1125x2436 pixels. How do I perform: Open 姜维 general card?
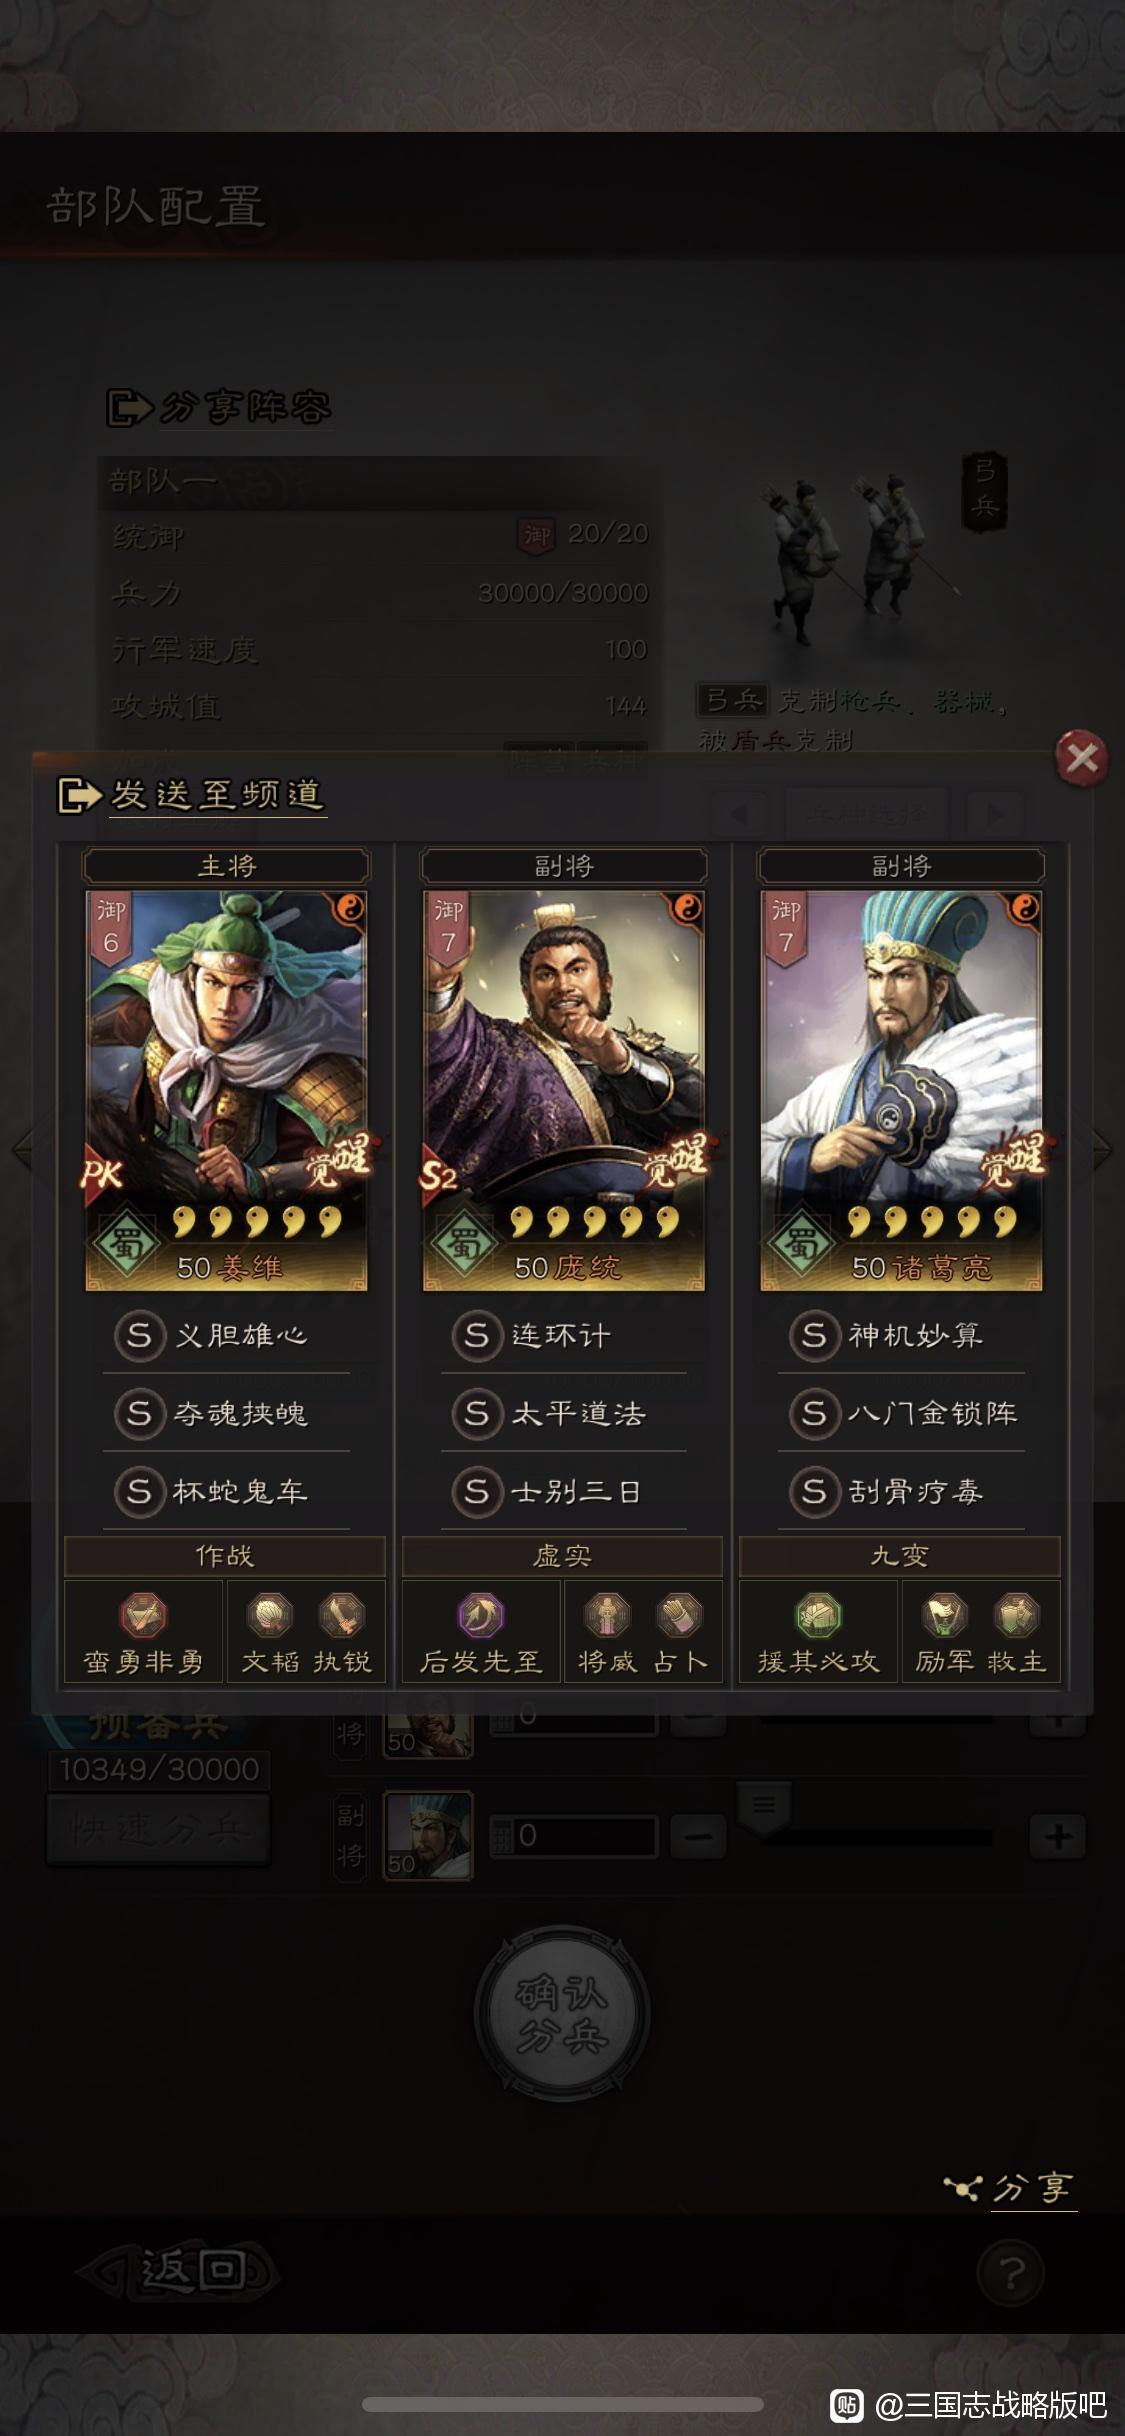tap(226, 1090)
